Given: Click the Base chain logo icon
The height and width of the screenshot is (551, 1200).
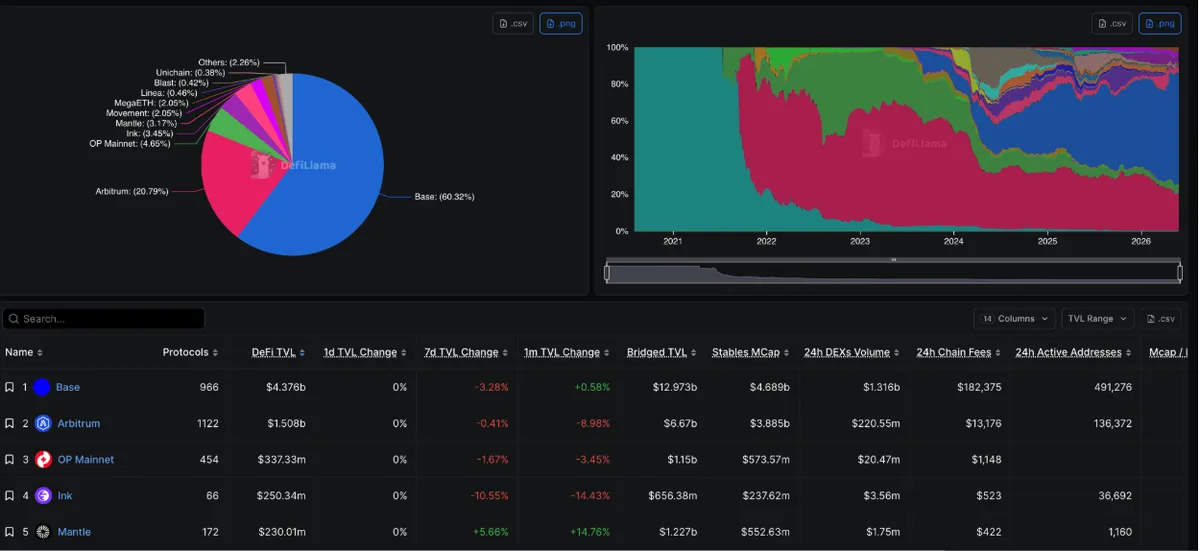Looking at the screenshot, I should pos(42,387).
